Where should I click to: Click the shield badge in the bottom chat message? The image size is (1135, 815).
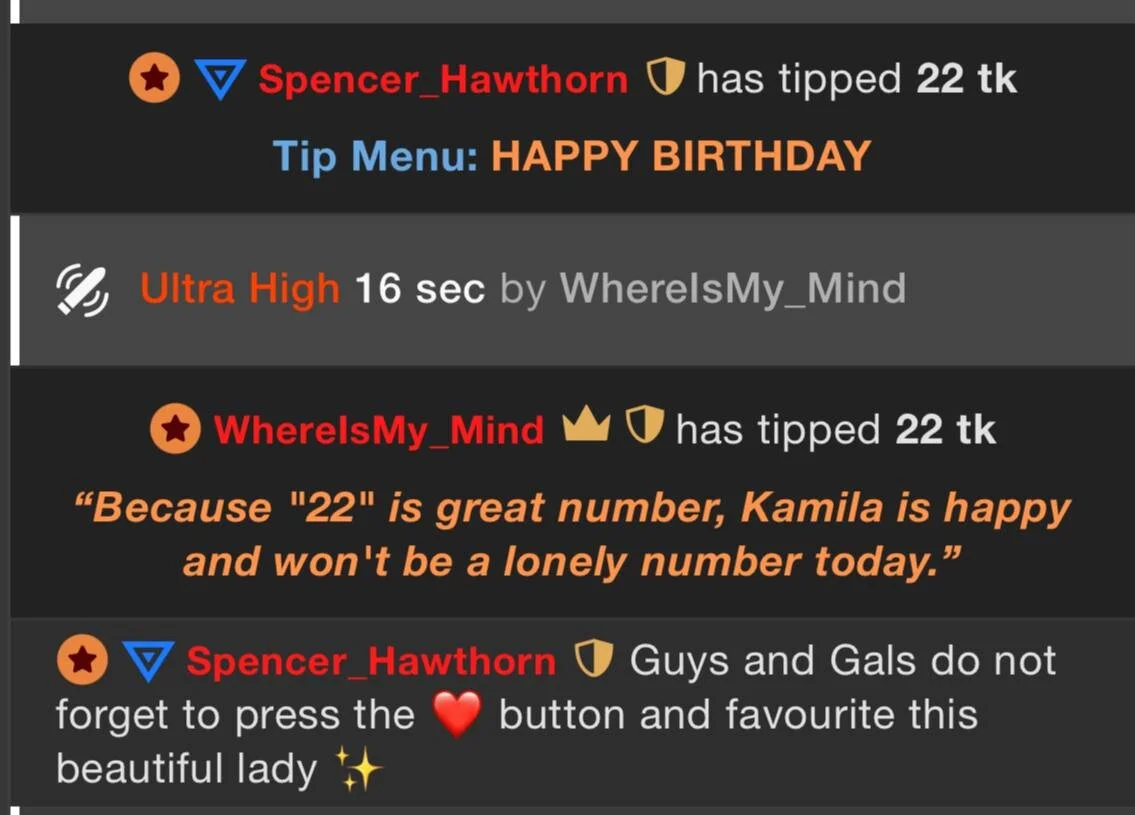[x=594, y=658]
